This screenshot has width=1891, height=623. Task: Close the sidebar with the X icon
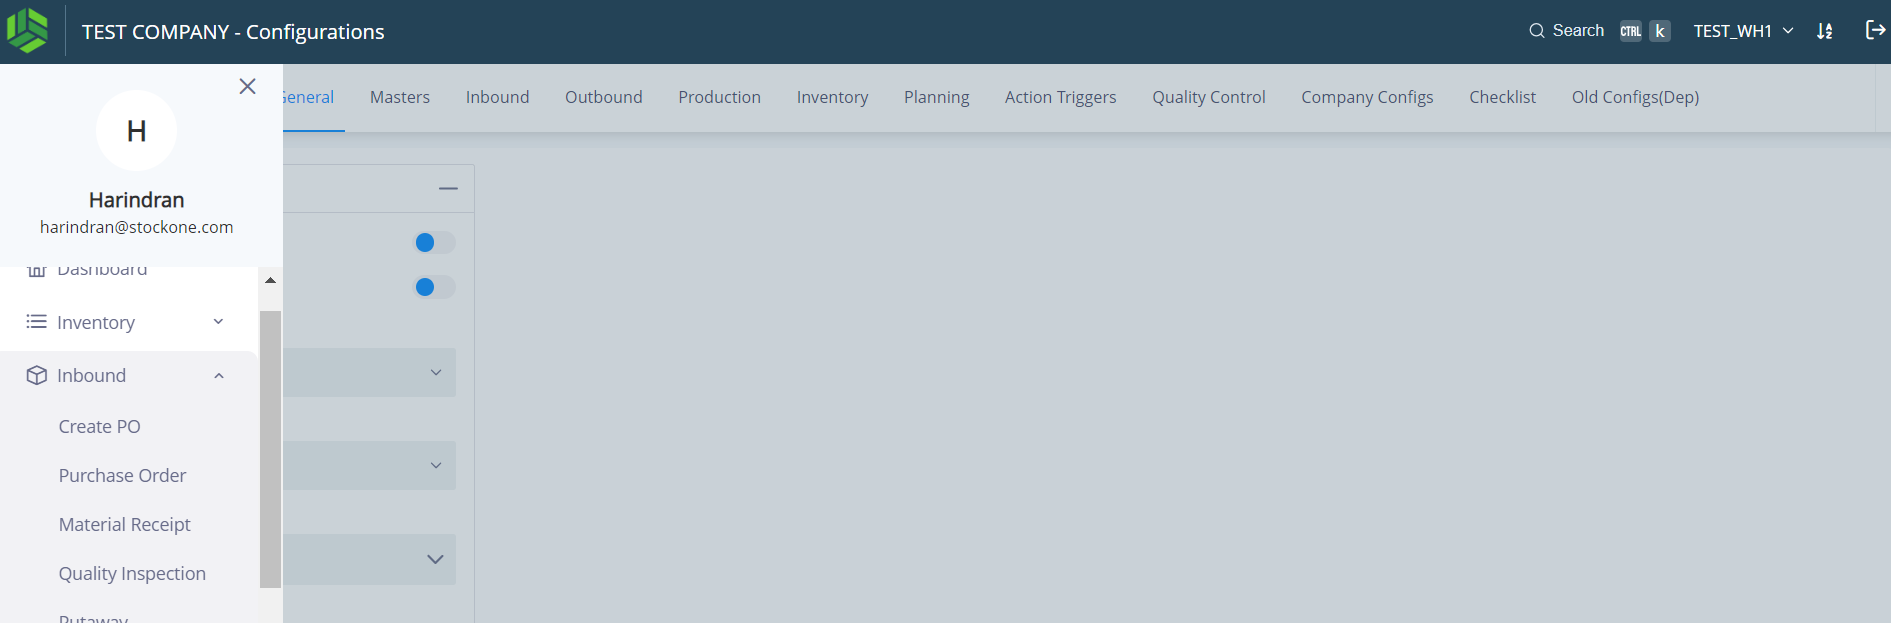[248, 87]
